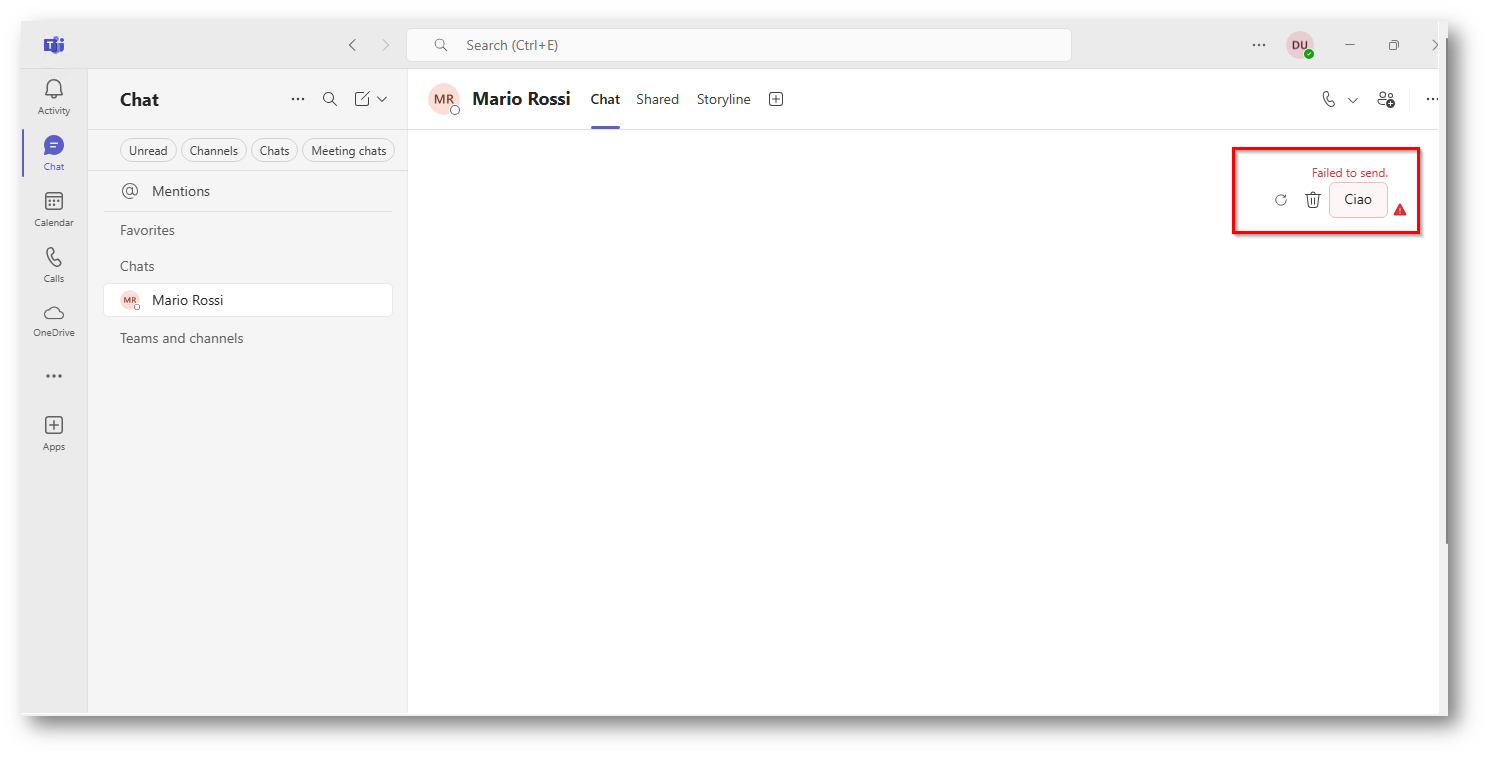Open Mentions
The width and height of the screenshot is (1490, 758).
pos(248,191)
